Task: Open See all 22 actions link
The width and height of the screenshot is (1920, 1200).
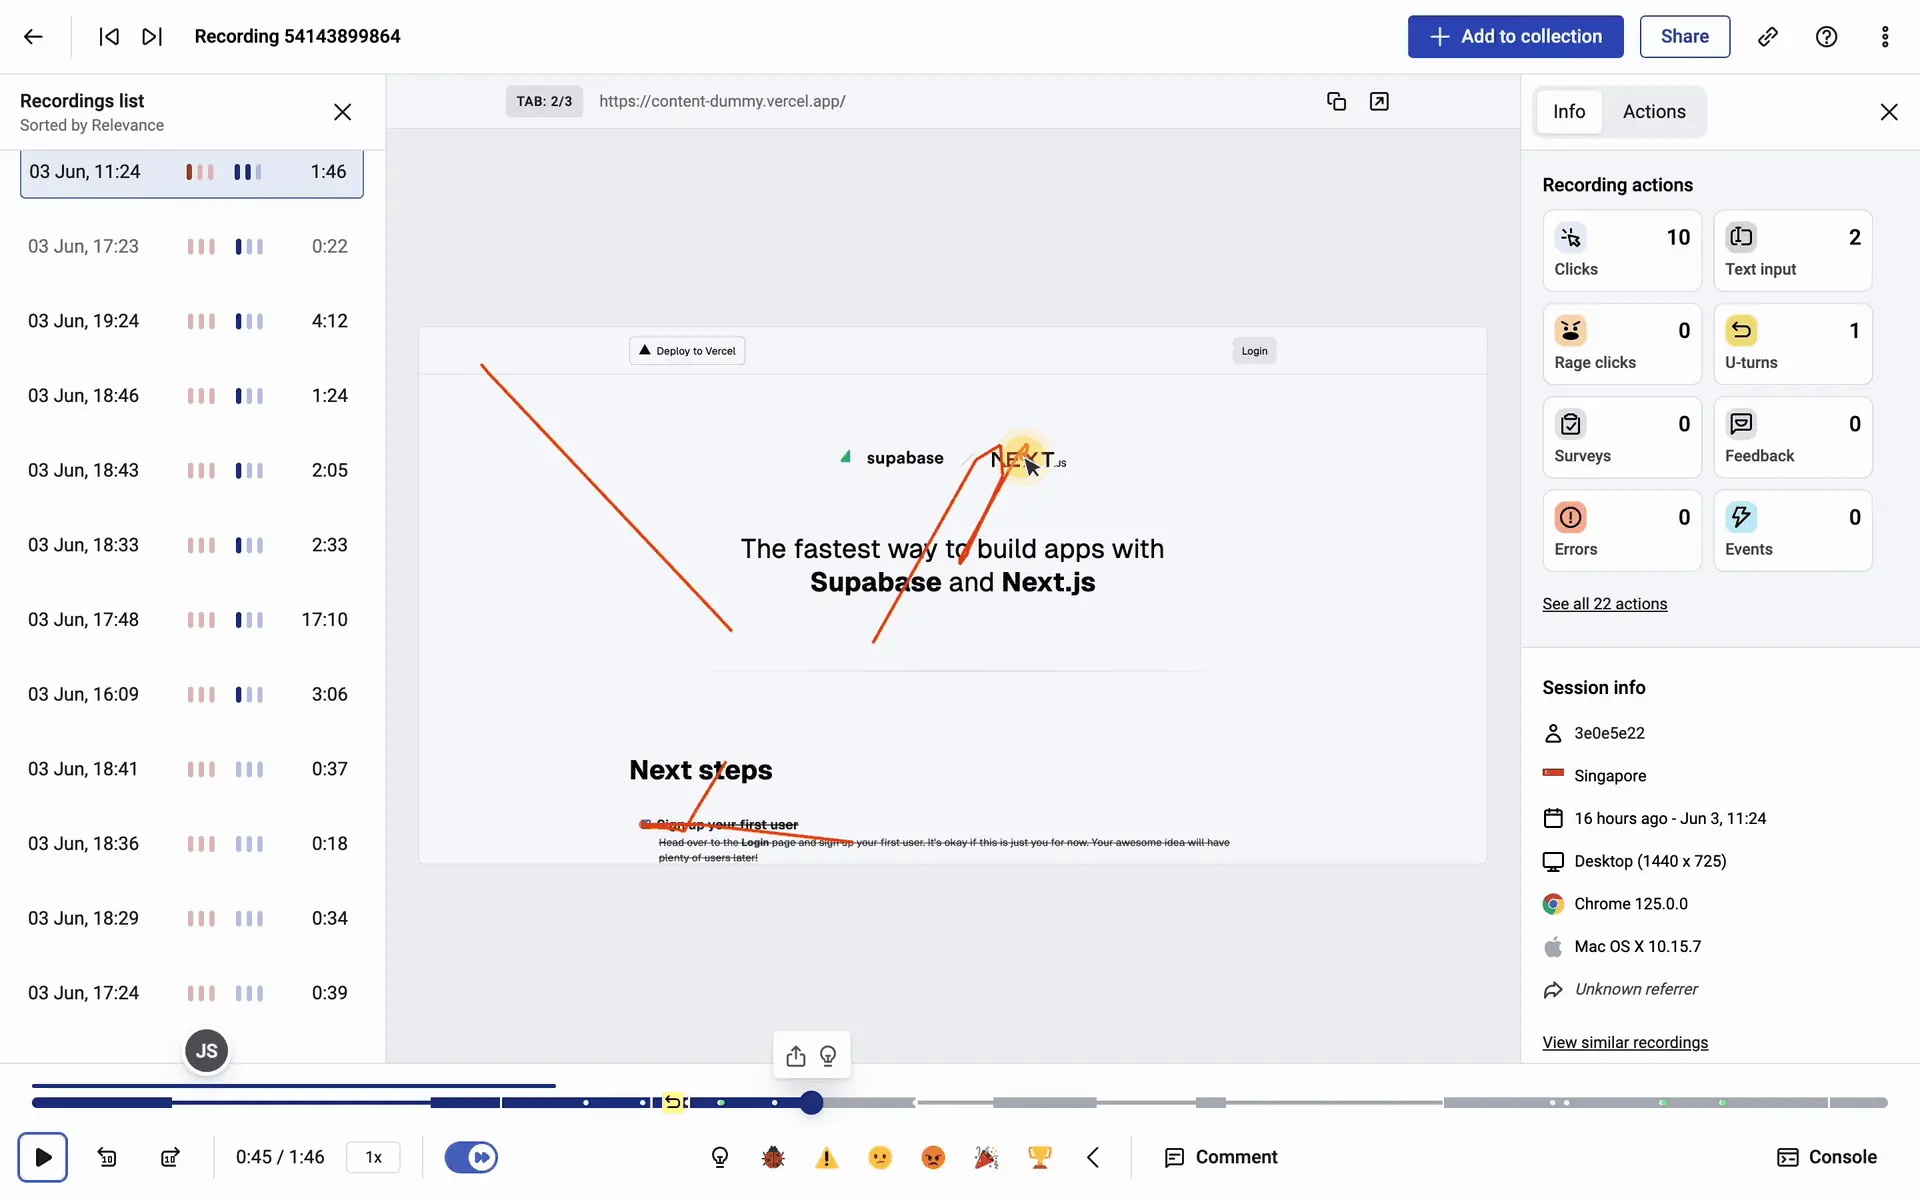Action: coord(1604,604)
